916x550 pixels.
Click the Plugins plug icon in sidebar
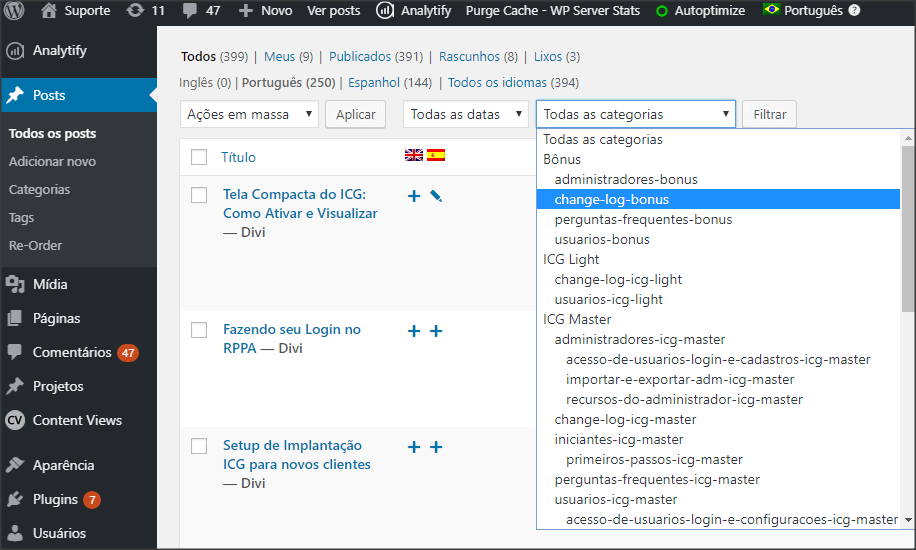[15, 499]
